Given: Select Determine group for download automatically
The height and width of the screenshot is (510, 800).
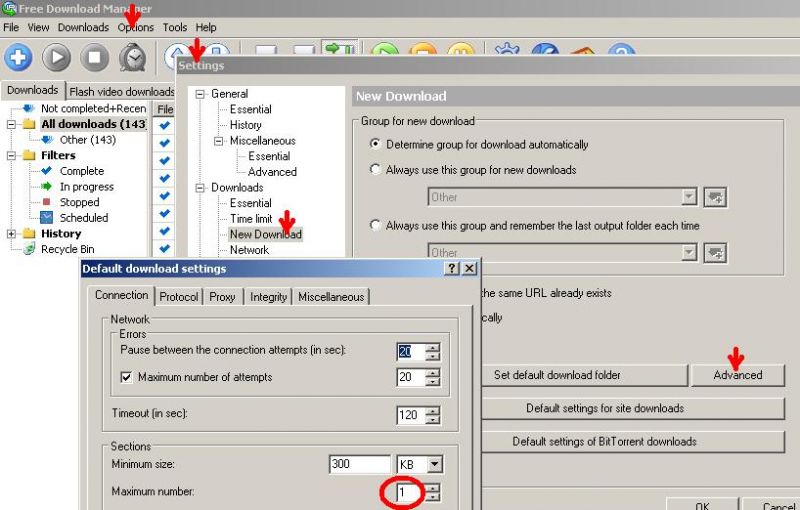Looking at the screenshot, I should (376, 144).
